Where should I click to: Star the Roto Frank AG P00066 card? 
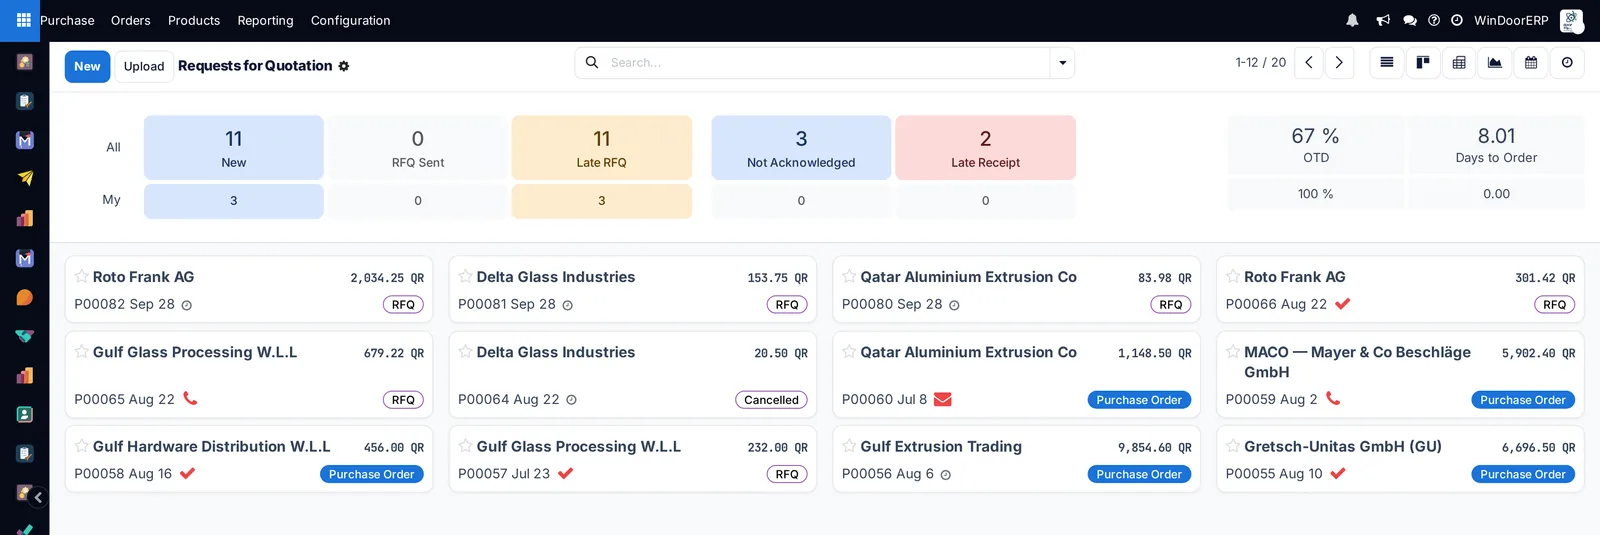click(x=1233, y=276)
